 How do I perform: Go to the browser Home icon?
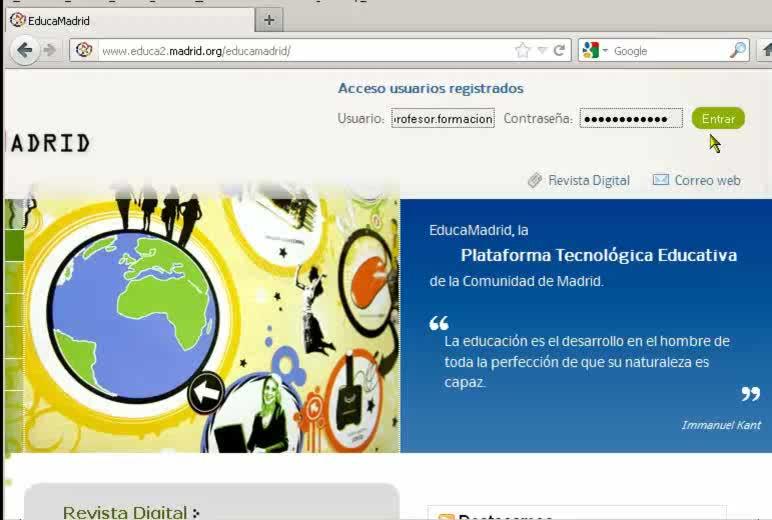pyautogui.click(x=767, y=50)
